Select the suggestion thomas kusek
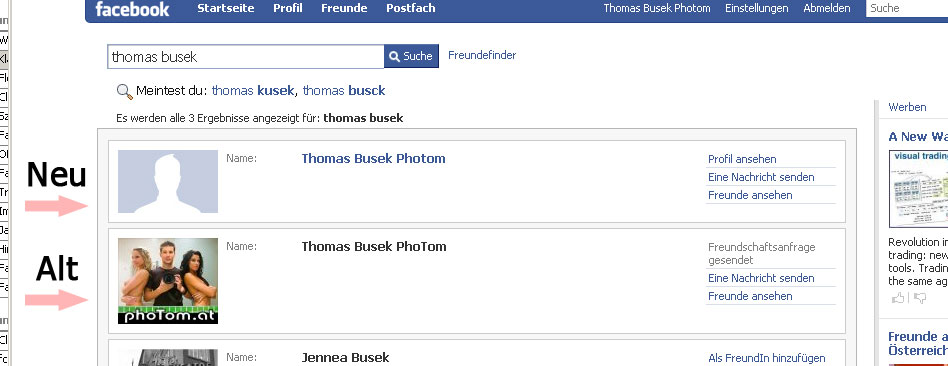 click(x=253, y=91)
